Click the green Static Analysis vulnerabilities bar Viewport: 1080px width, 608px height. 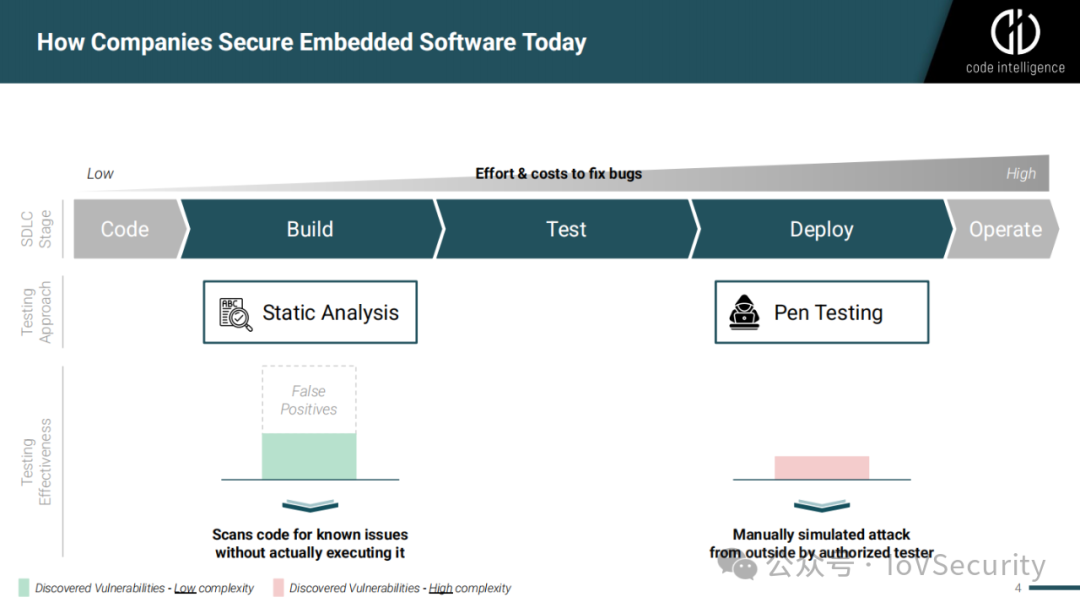309,456
